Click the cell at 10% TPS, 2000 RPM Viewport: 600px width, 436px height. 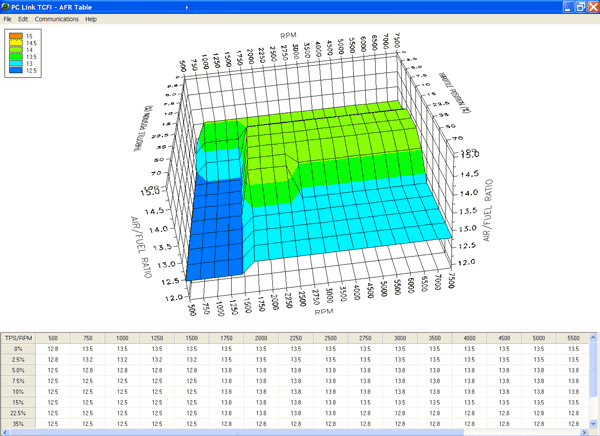pyautogui.click(x=262, y=393)
